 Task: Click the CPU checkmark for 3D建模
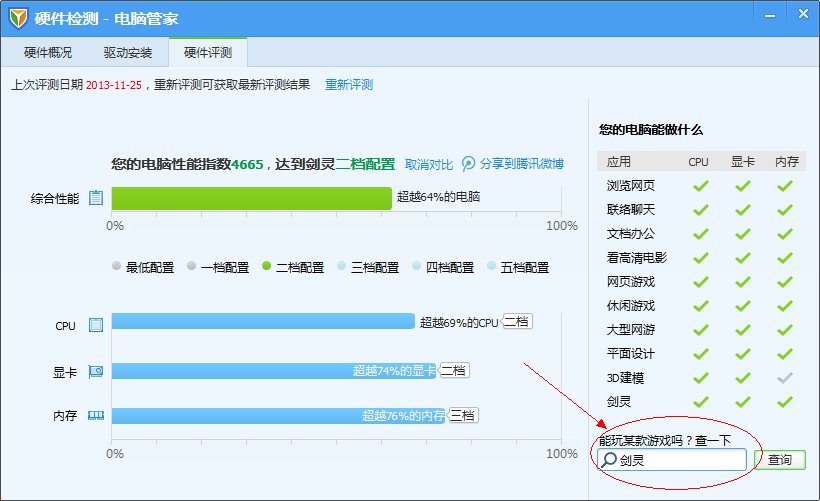pyautogui.click(x=701, y=378)
